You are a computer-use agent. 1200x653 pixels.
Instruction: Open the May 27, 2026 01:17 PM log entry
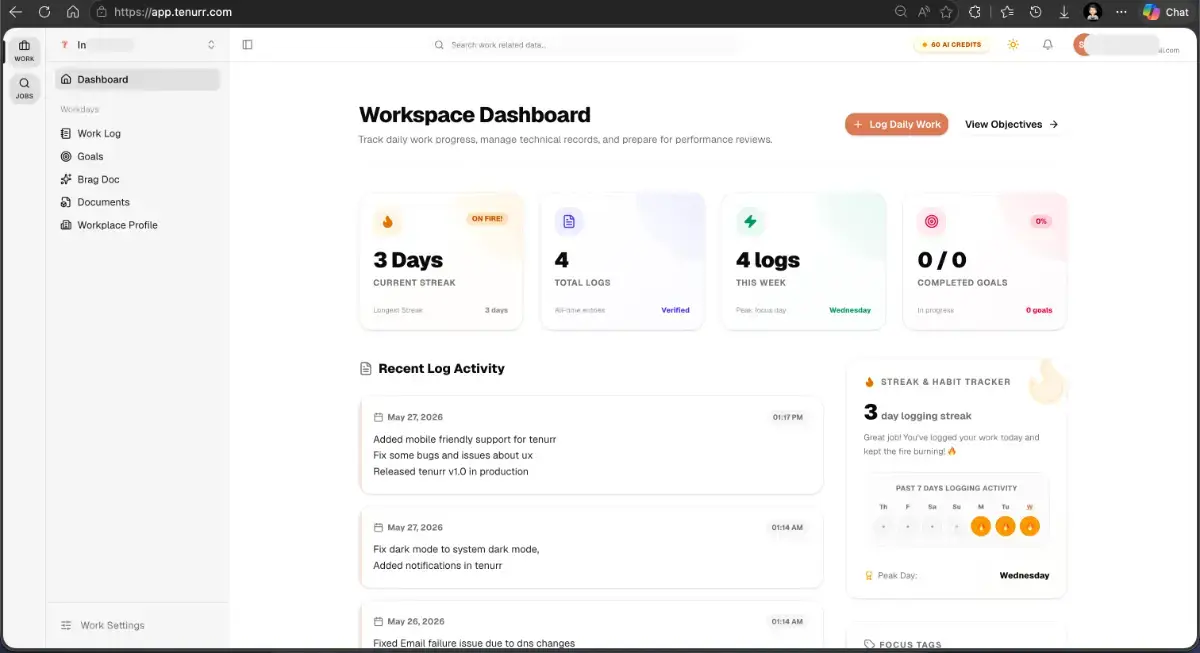pyautogui.click(x=591, y=444)
